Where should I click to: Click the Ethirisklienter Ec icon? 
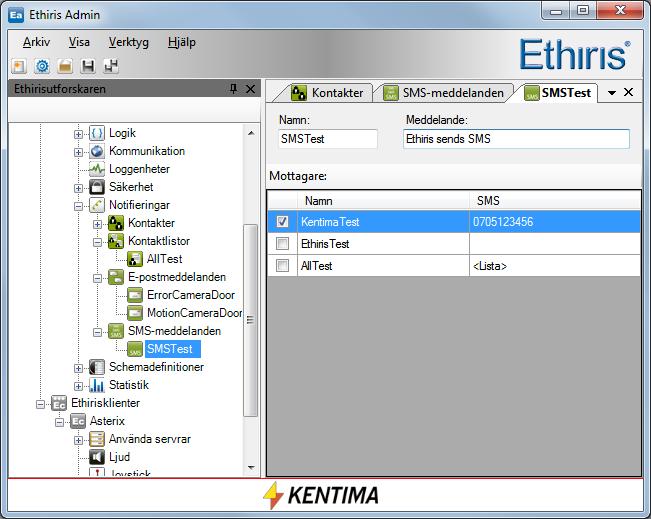click(x=59, y=403)
